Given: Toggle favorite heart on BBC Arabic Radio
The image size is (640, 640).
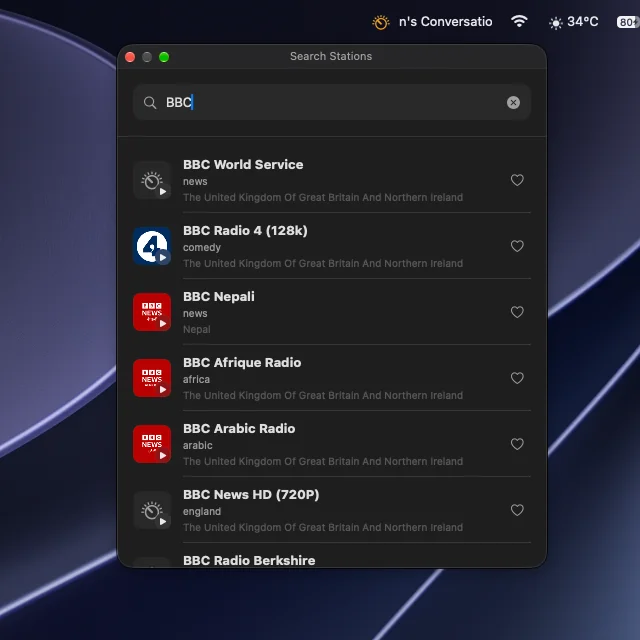Looking at the screenshot, I should pyautogui.click(x=517, y=444).
